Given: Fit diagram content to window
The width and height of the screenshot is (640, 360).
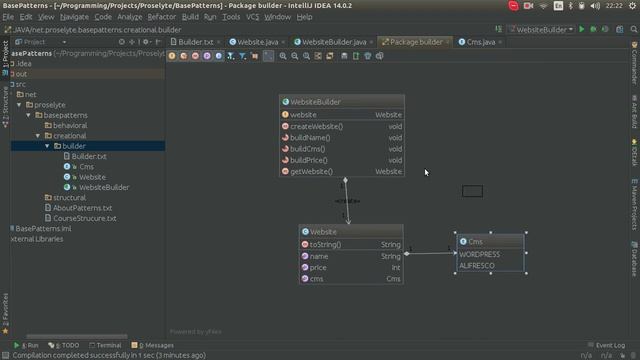Looking at the screenshot, I should pos(318,56).
